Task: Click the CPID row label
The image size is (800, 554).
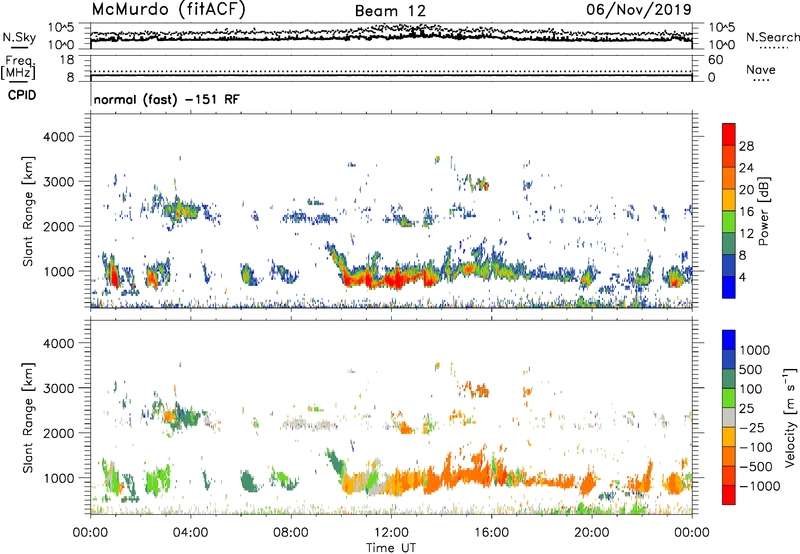Action: (x=22, y=95)
